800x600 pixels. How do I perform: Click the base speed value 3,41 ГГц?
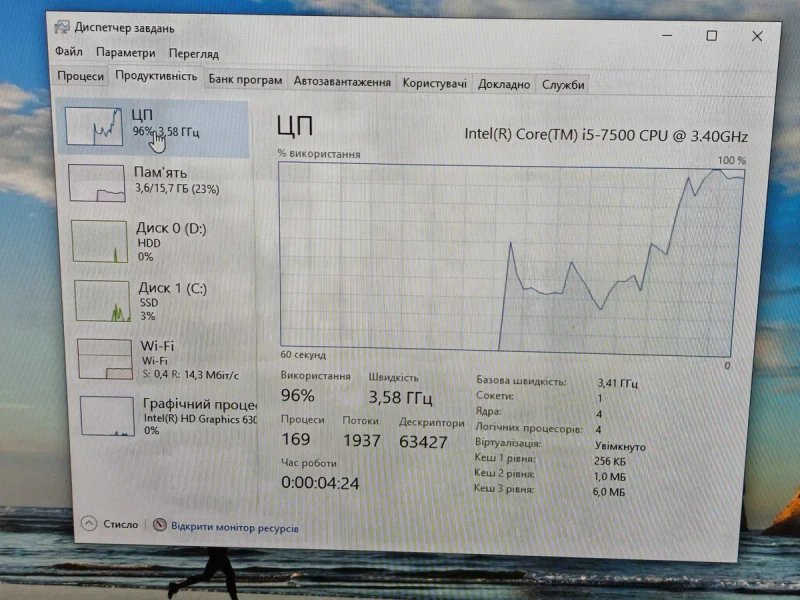617,383
